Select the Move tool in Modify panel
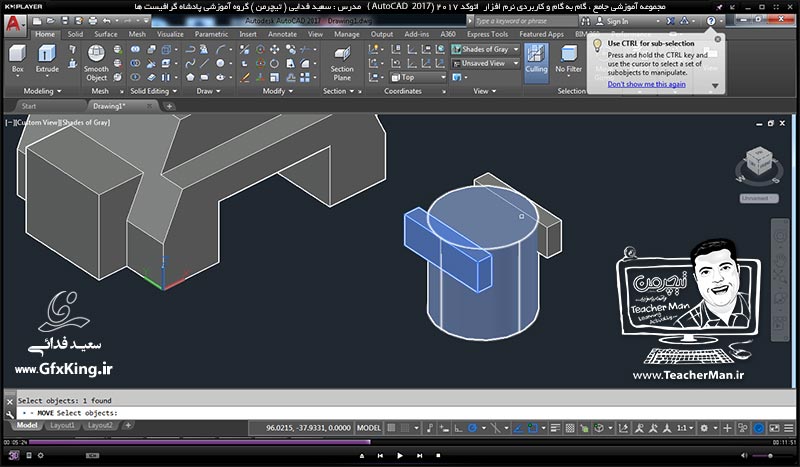The width and height of the screenshot is (800, 467). tap(274, 50)
